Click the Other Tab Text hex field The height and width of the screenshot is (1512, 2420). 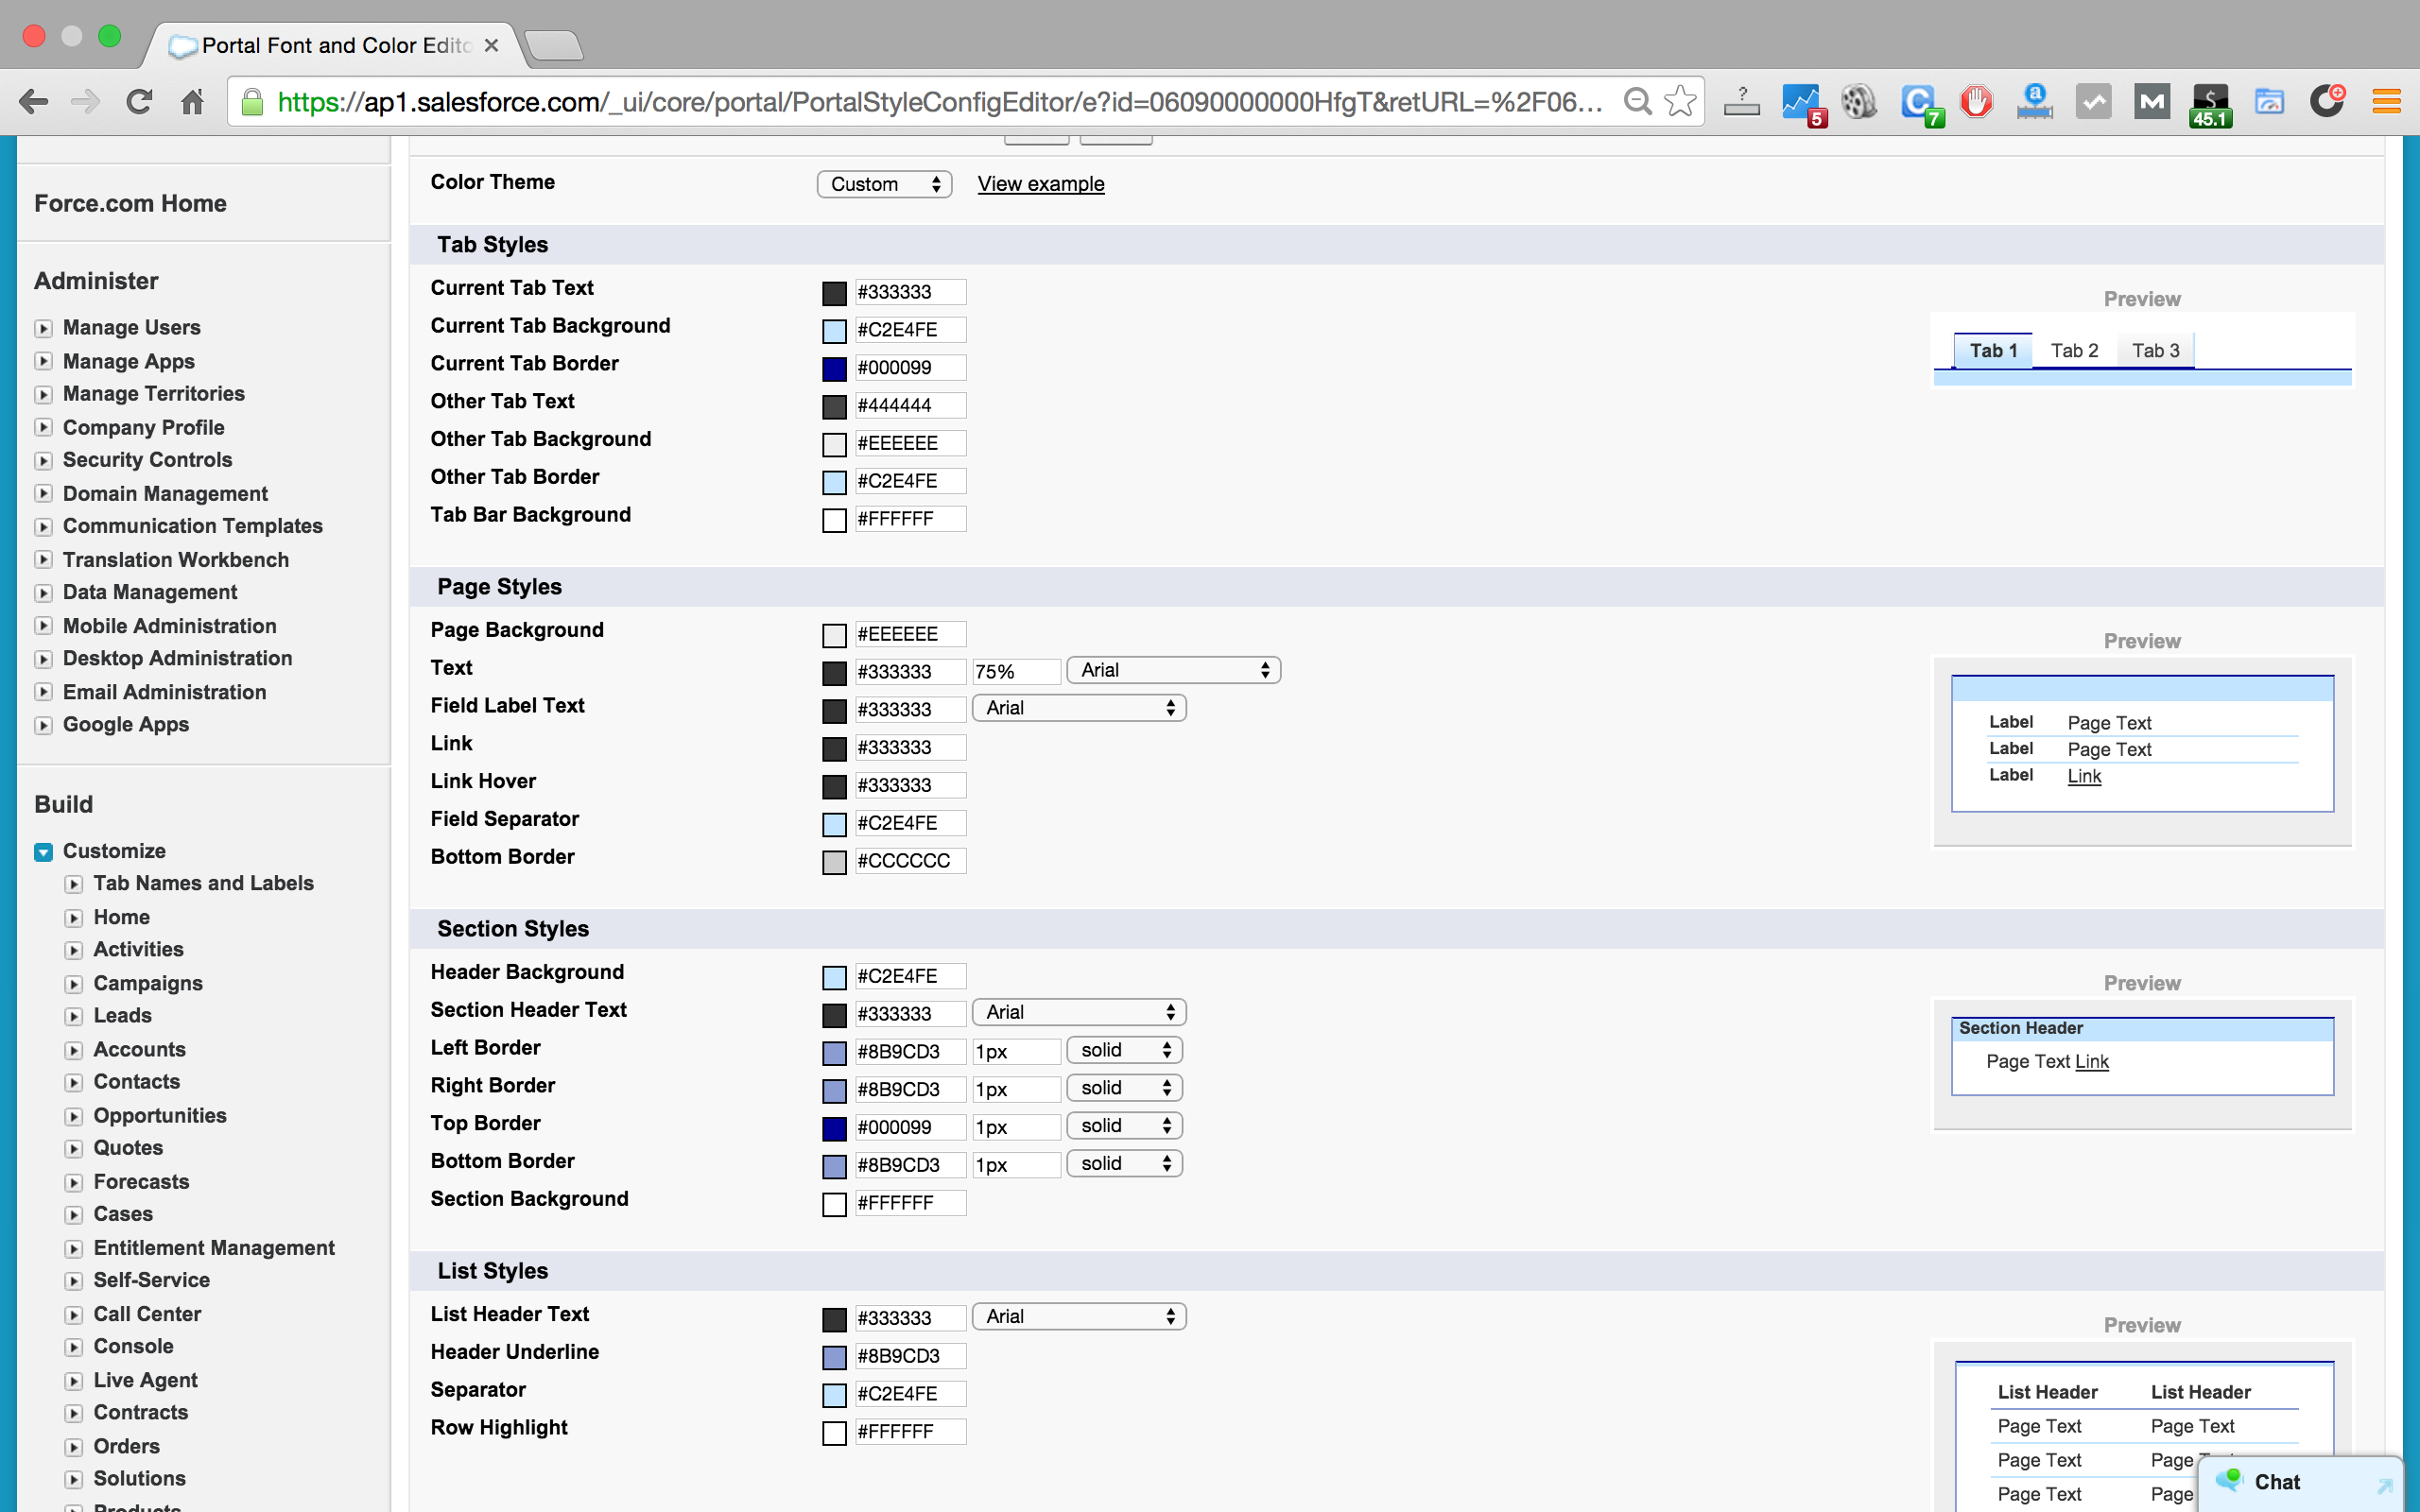pos(910,405)
